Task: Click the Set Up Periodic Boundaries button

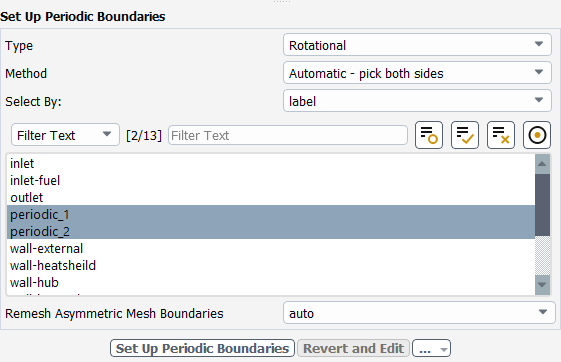Action: 202,348
